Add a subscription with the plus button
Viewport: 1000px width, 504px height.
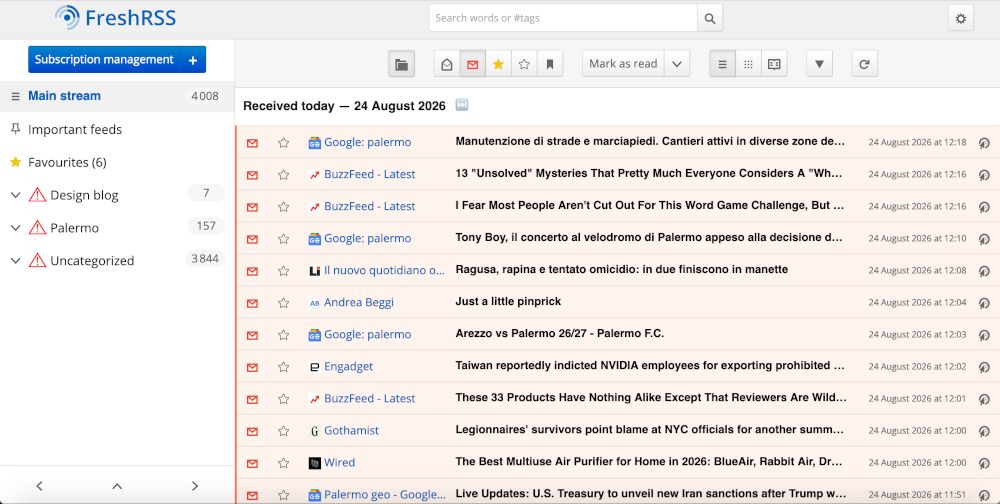193,59
